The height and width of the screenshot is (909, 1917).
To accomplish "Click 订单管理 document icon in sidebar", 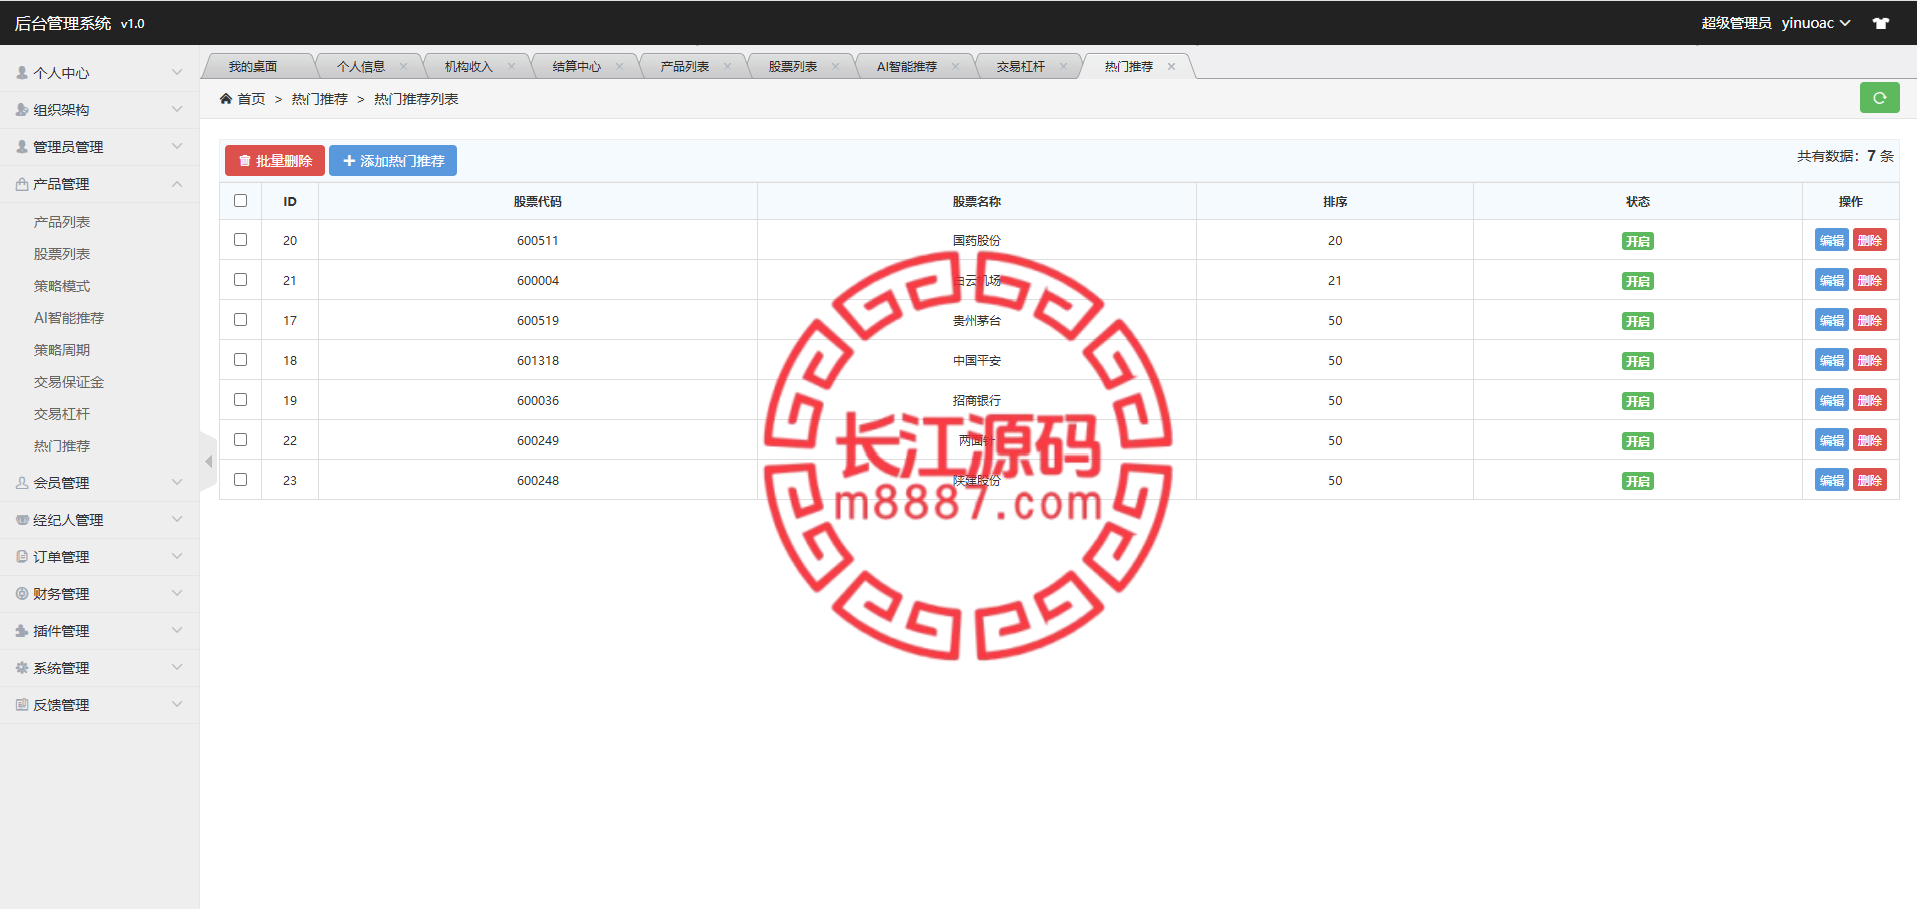I will click(x=22, y=556).
